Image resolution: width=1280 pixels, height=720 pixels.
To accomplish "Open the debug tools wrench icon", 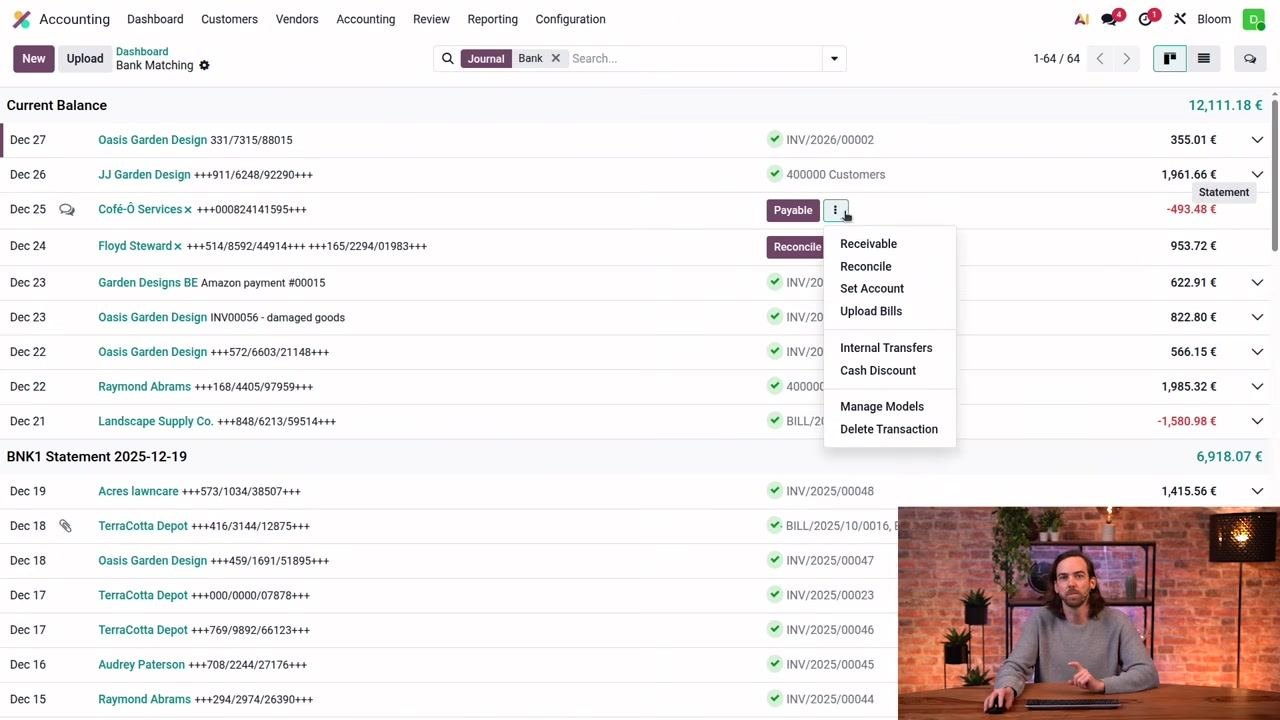I will (1180, 19).
